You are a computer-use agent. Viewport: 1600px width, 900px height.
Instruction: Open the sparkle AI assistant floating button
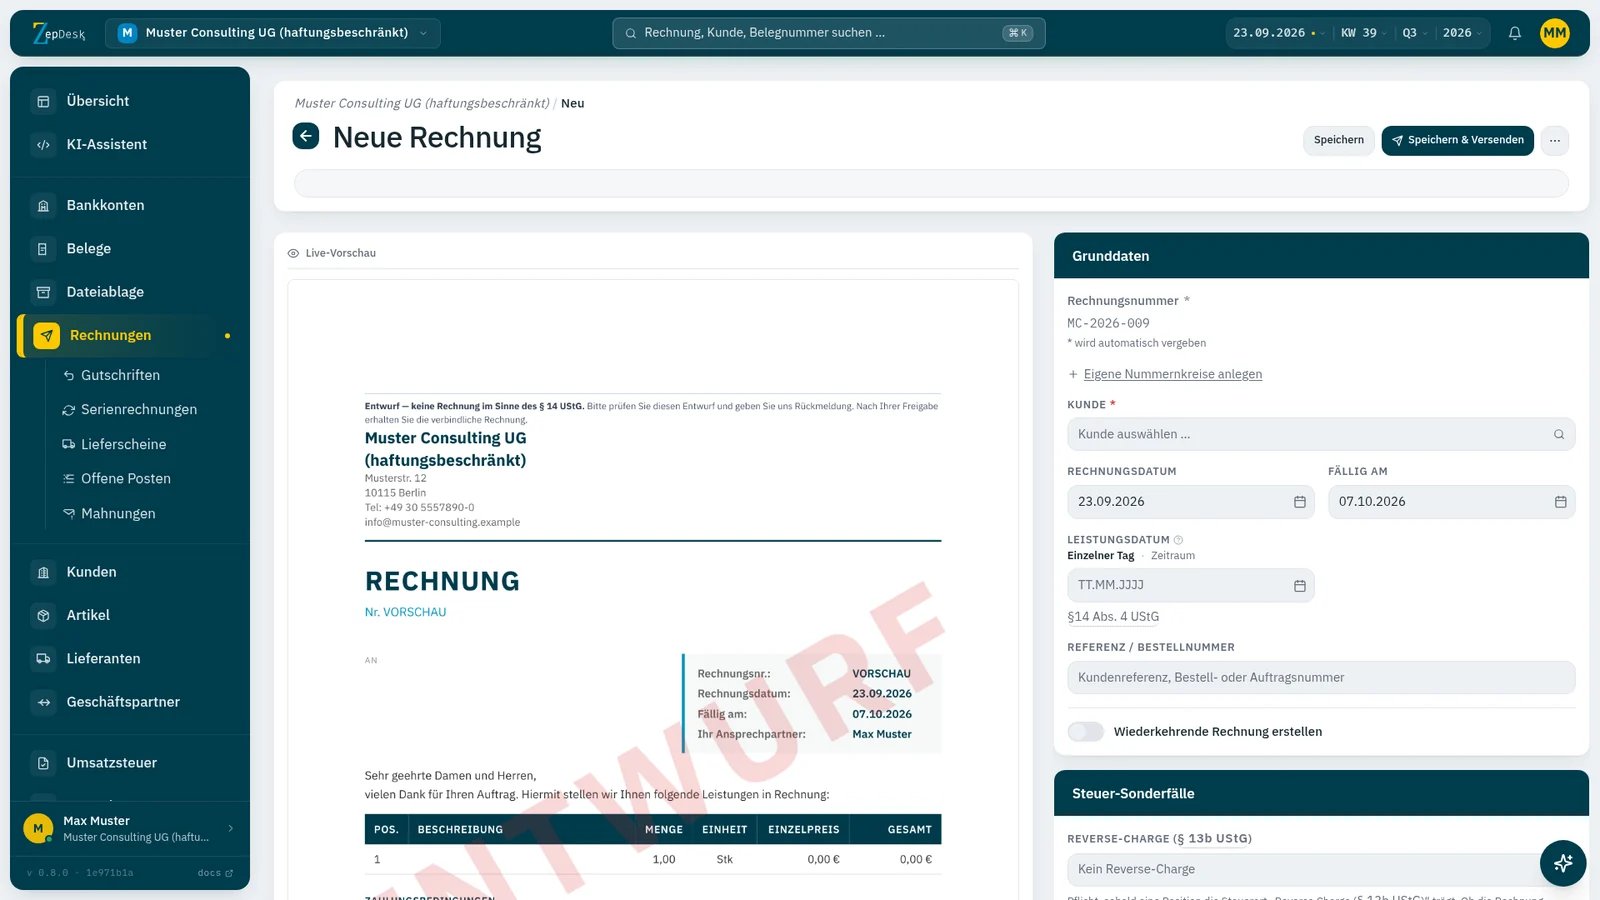(x=1563, y=863)
